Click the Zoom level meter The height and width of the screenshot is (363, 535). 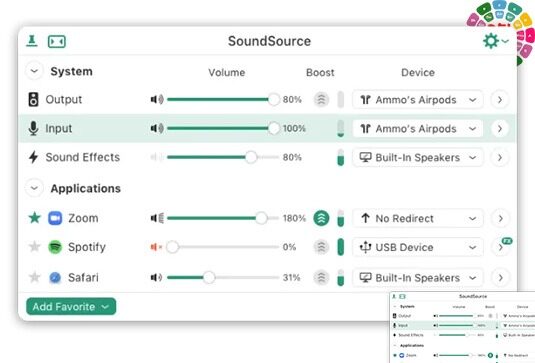(341, 218)
